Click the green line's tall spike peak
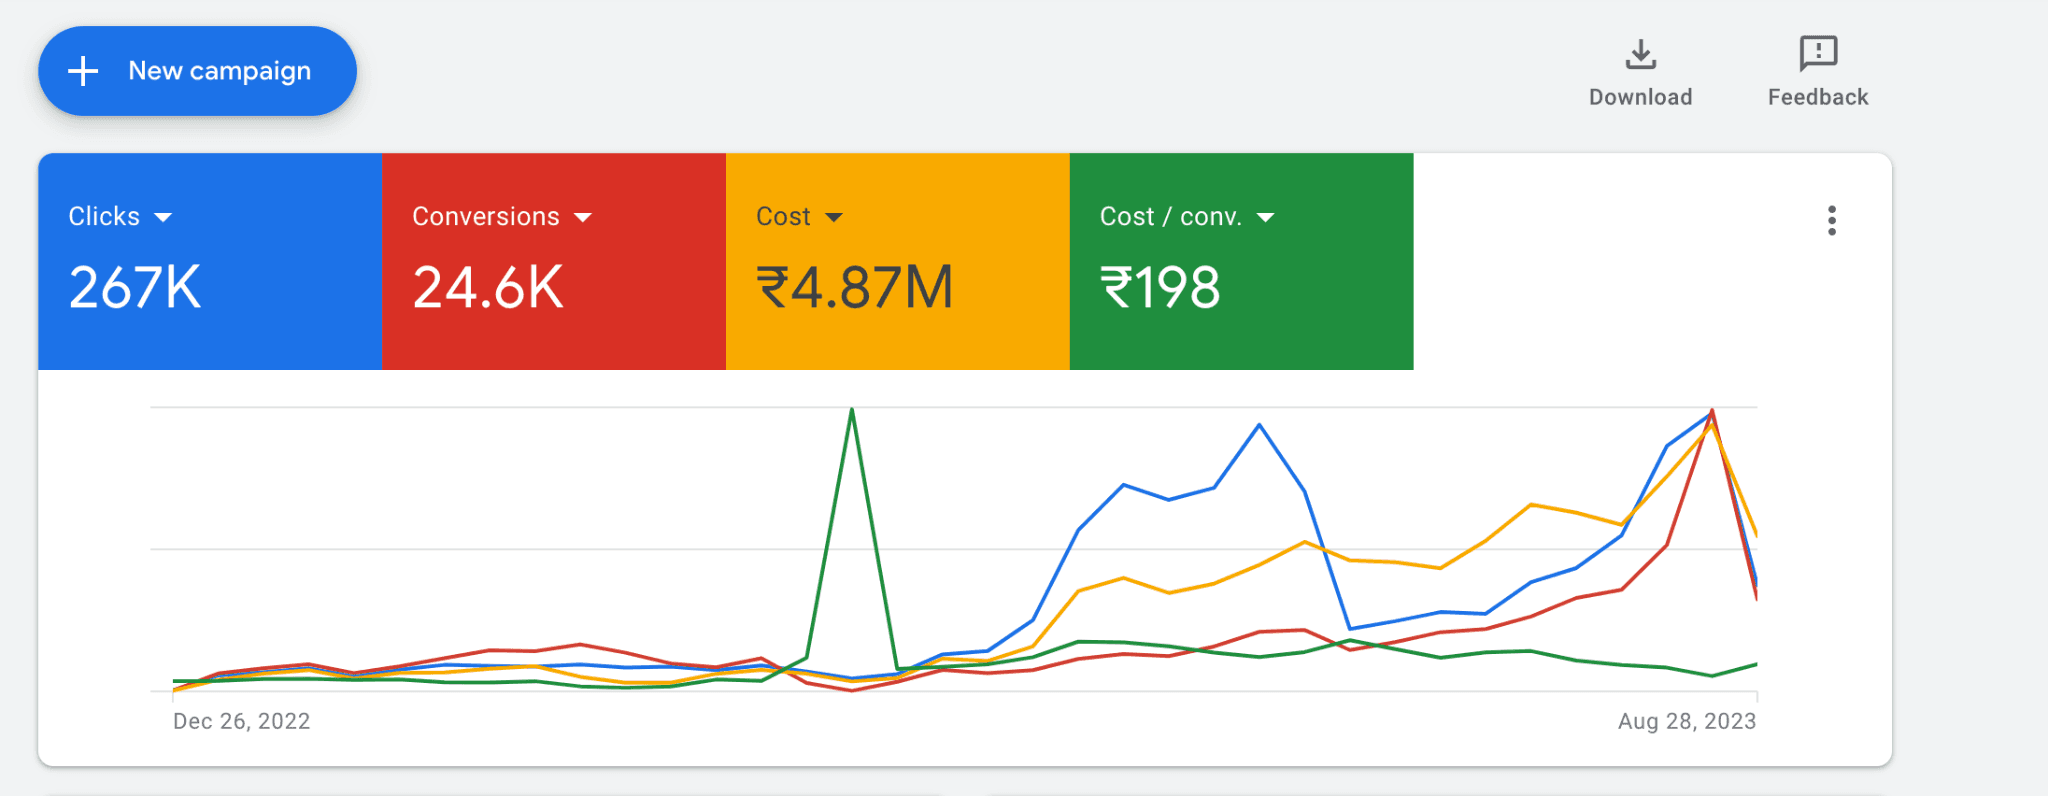Viewport: 2048px width, 796px height. point(852,409)
